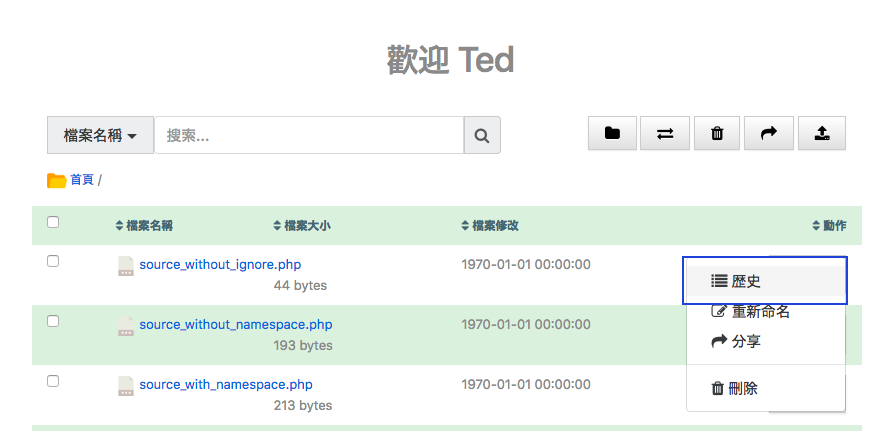
Task: Sort by 檔案大小 column header
Action: pyautogui.click(x=301, y=226)
